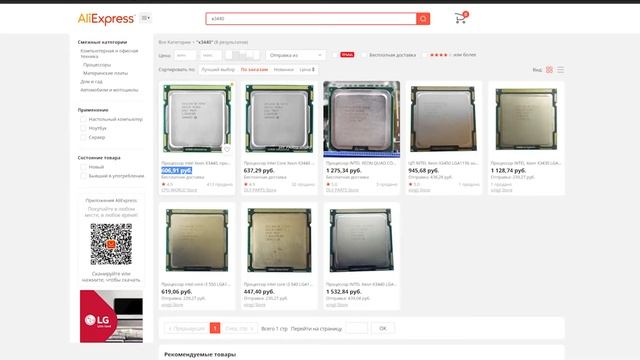Click the price 637,29 руб.
This screenshot has width=640, height=360.
259,170
